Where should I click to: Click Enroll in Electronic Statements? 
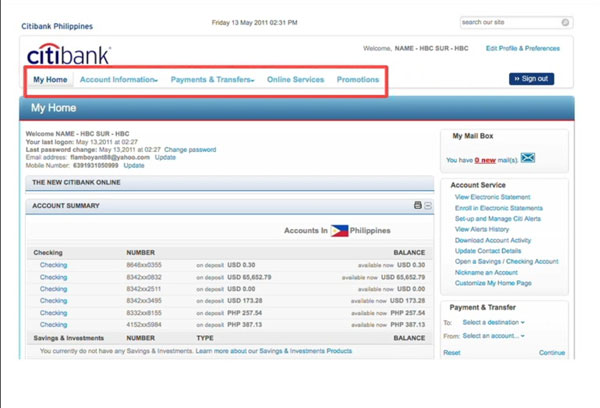click(499, 208)
